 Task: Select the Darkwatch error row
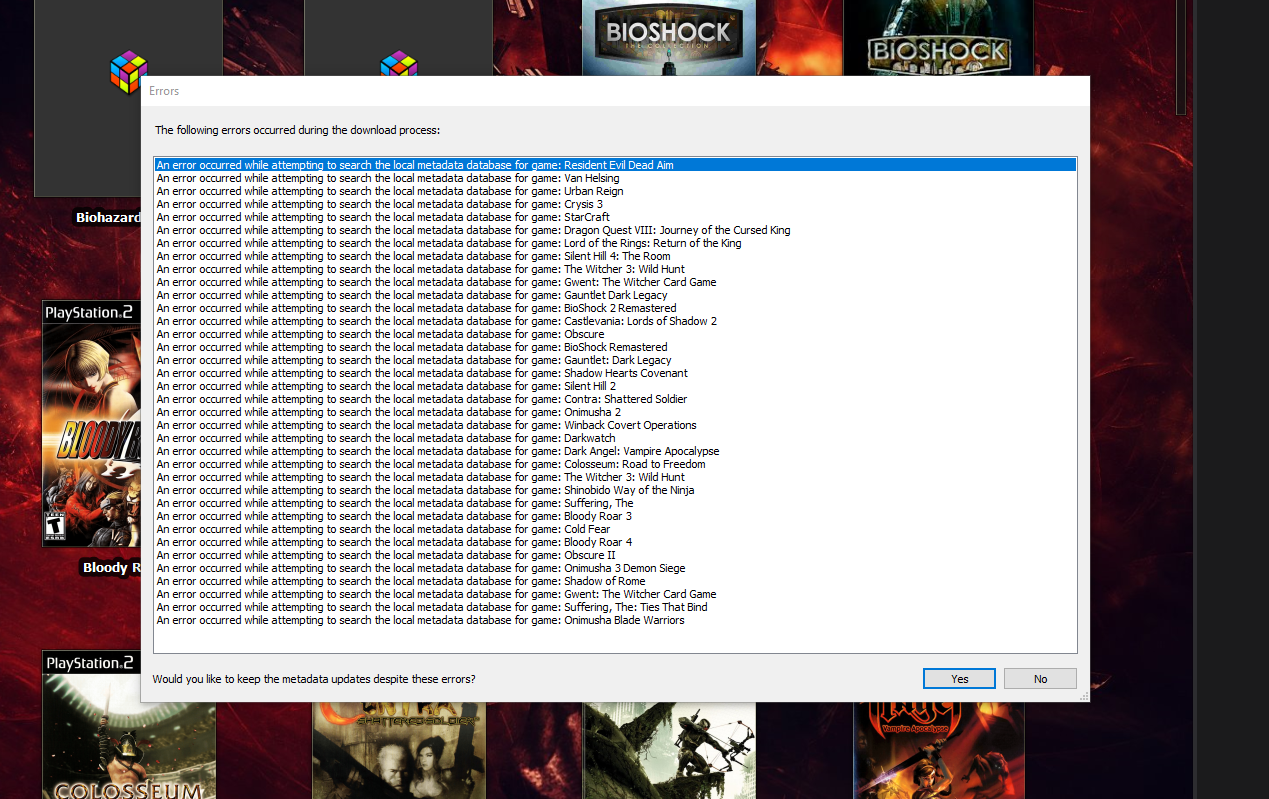[x=615, y=438]
